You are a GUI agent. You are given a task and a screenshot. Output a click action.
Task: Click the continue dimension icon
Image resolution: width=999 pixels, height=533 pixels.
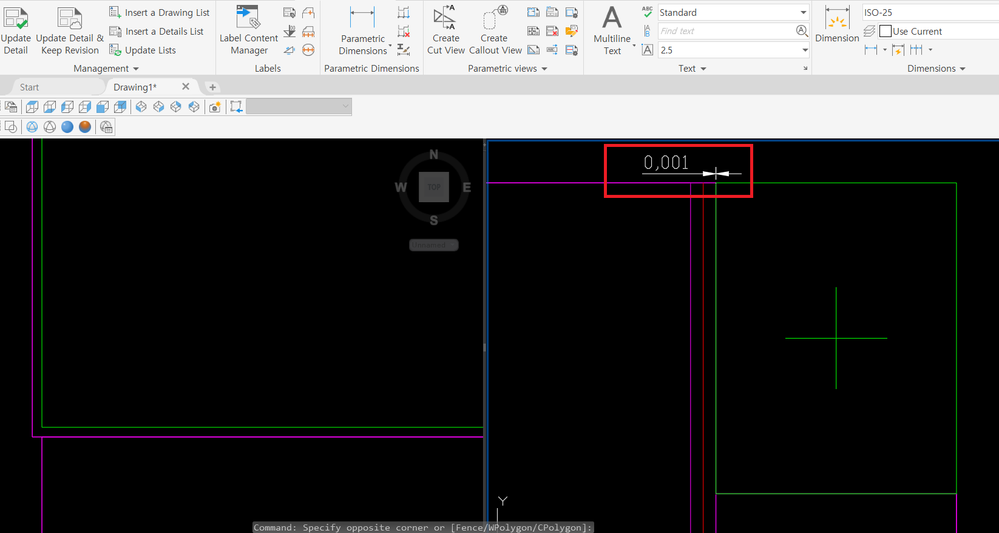pyautogui.click(x=916, y=50)
